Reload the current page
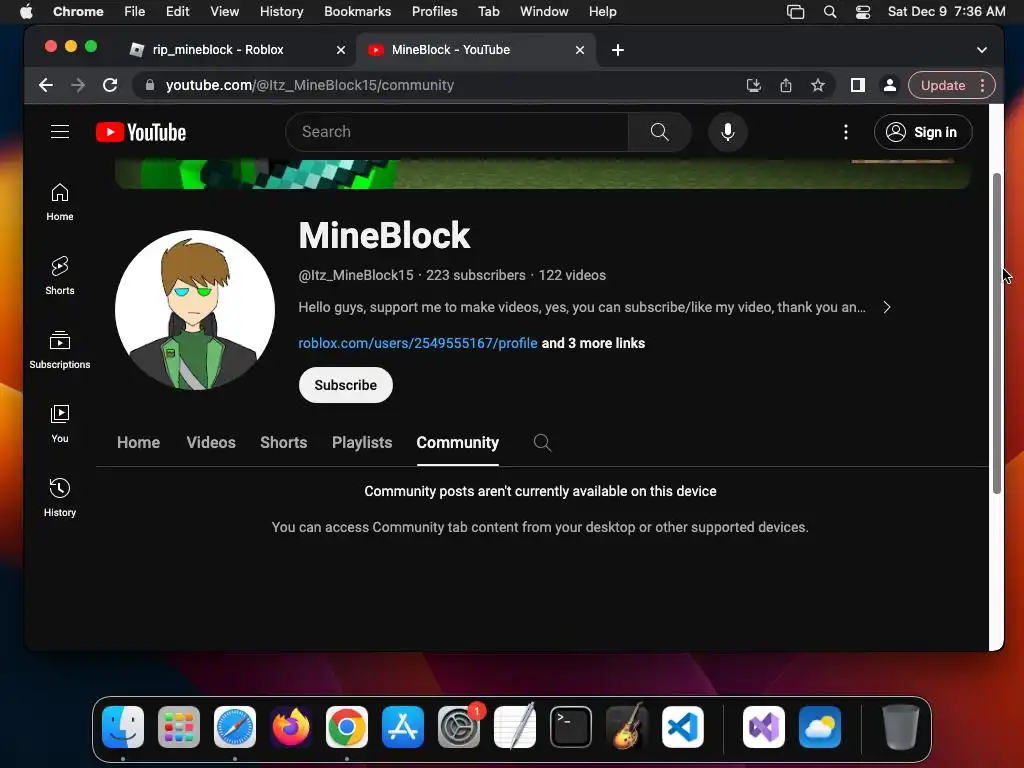Image resolution: width=1024 pixels, height=768 pixels. (x=110, y=85)
